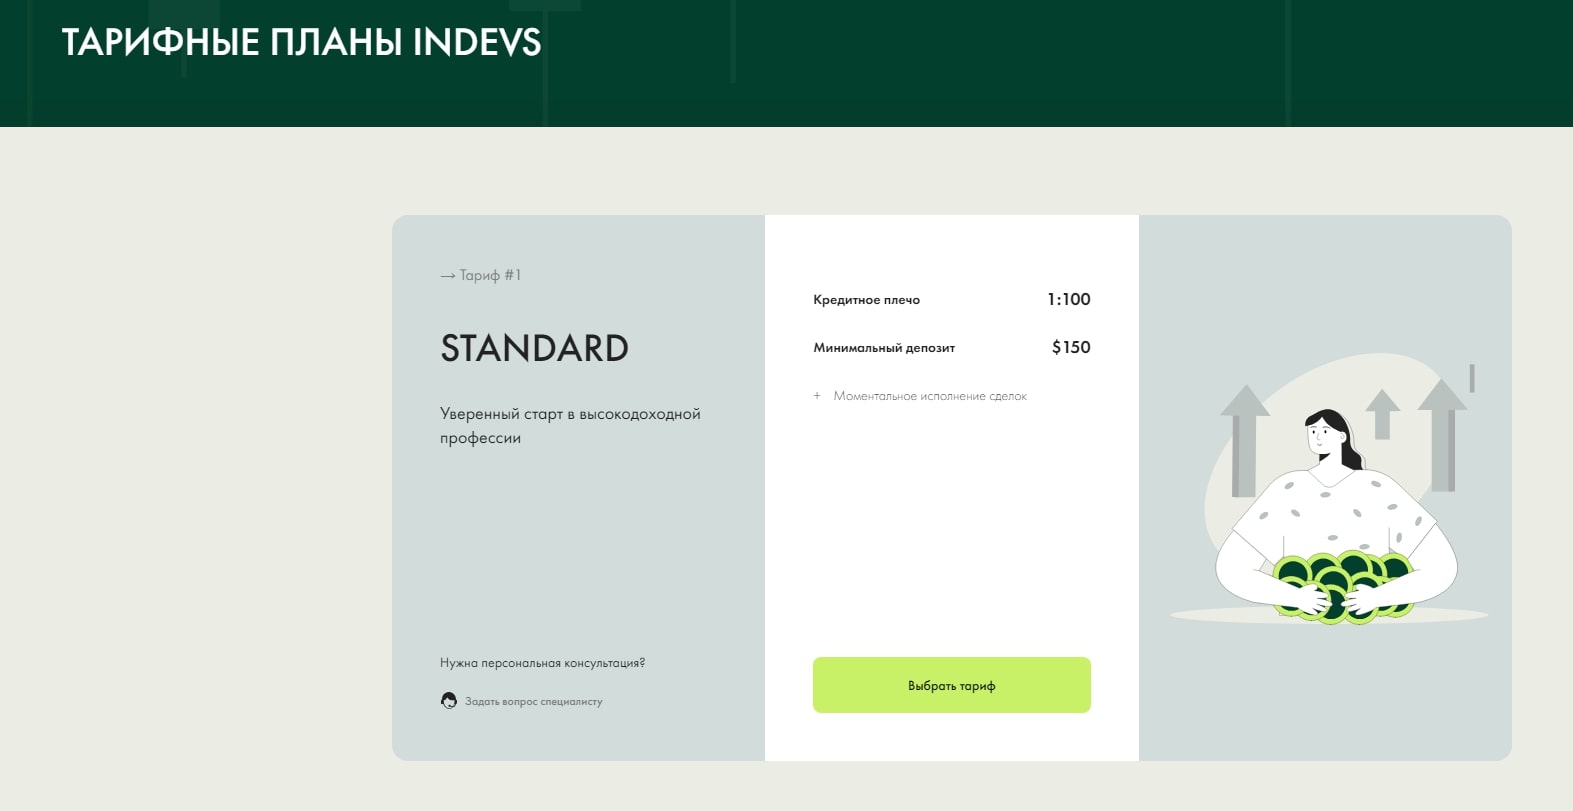
Task: Click the 'Минимальный депозит' label
Action: pyautogui.click(x=884, y=348)
